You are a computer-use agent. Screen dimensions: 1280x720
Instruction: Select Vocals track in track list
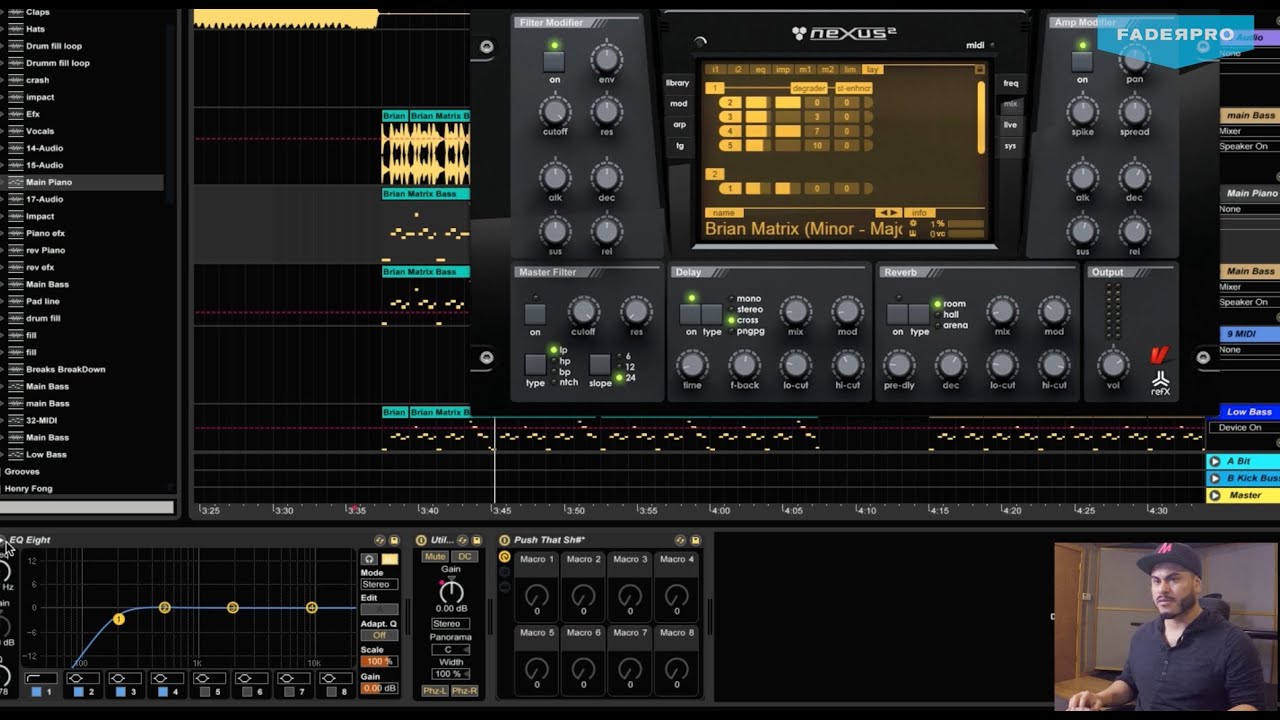tap(40, 131)
